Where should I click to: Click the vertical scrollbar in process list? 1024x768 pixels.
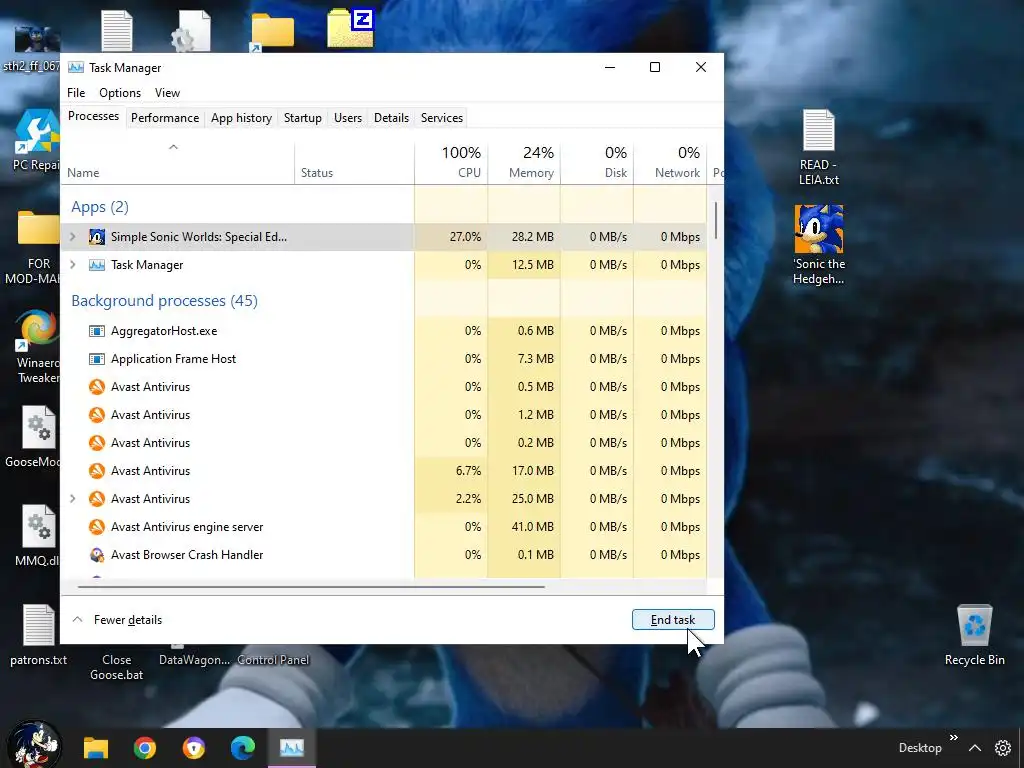coord(716,221)
